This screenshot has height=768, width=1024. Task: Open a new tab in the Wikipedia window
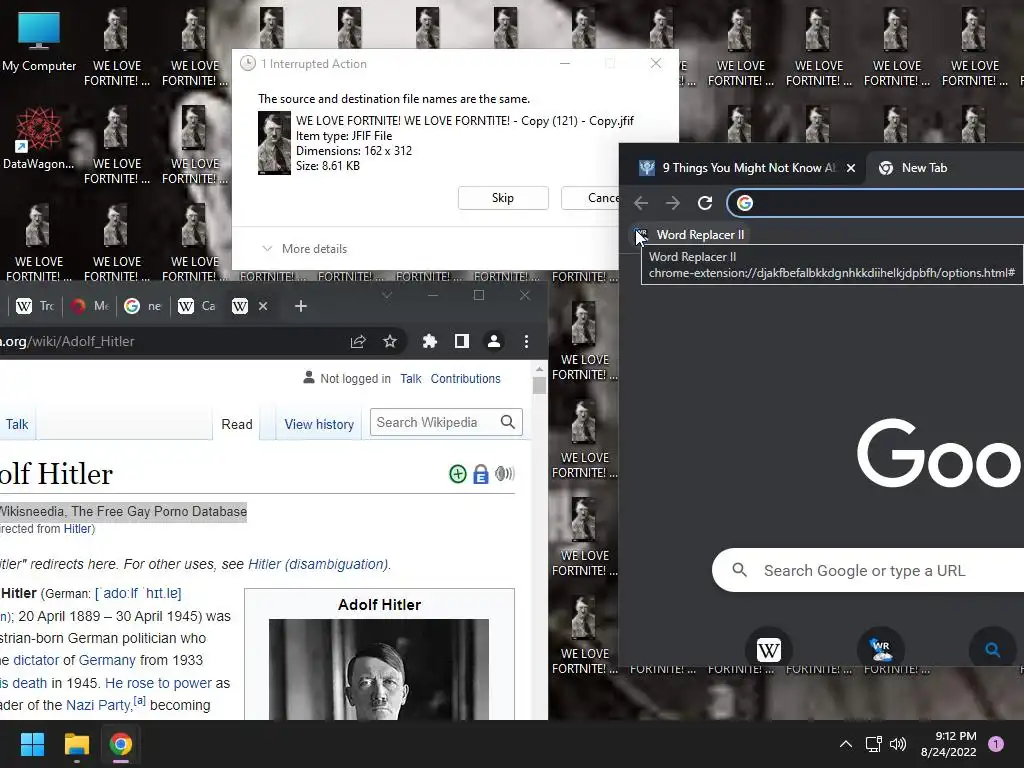coord(300,306)
